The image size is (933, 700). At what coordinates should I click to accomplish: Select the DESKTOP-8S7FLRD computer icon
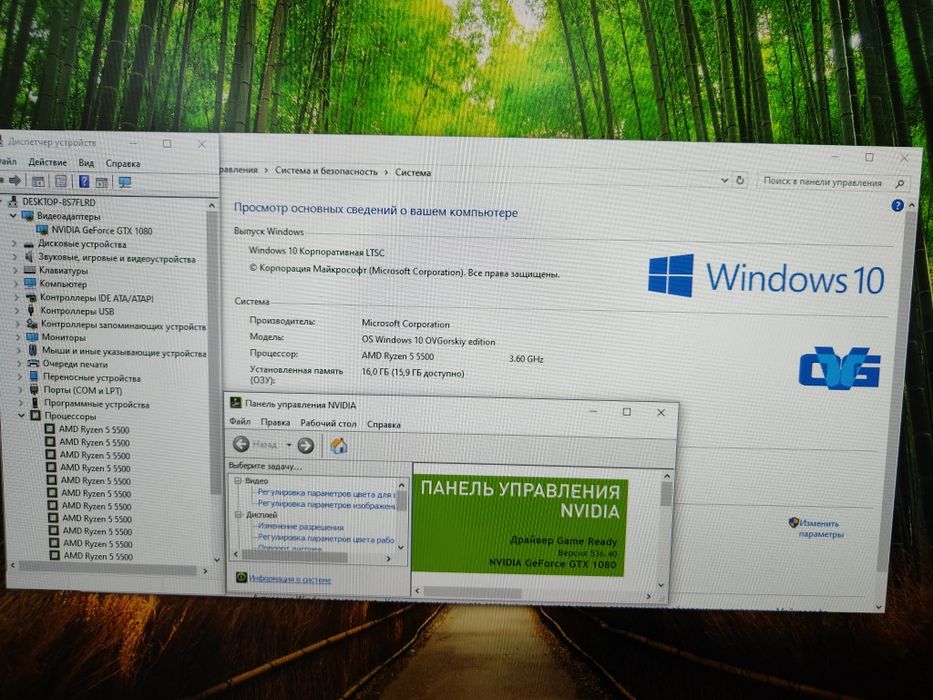pos(12,202)
